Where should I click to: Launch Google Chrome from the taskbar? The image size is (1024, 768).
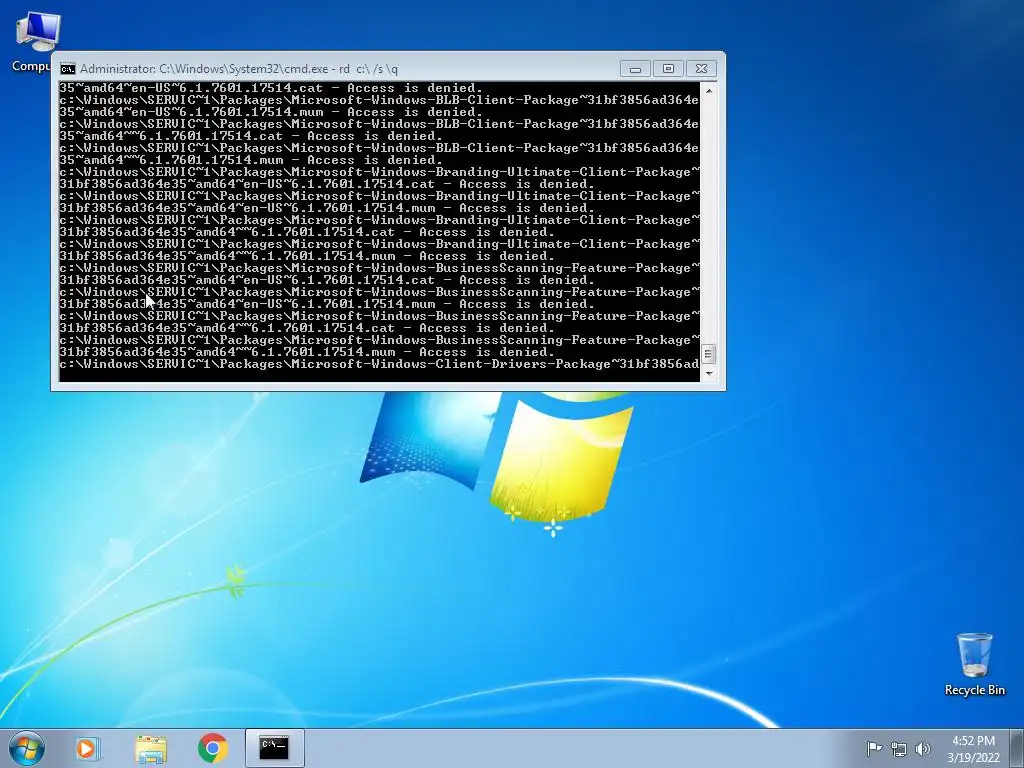(x=213, y=748)
